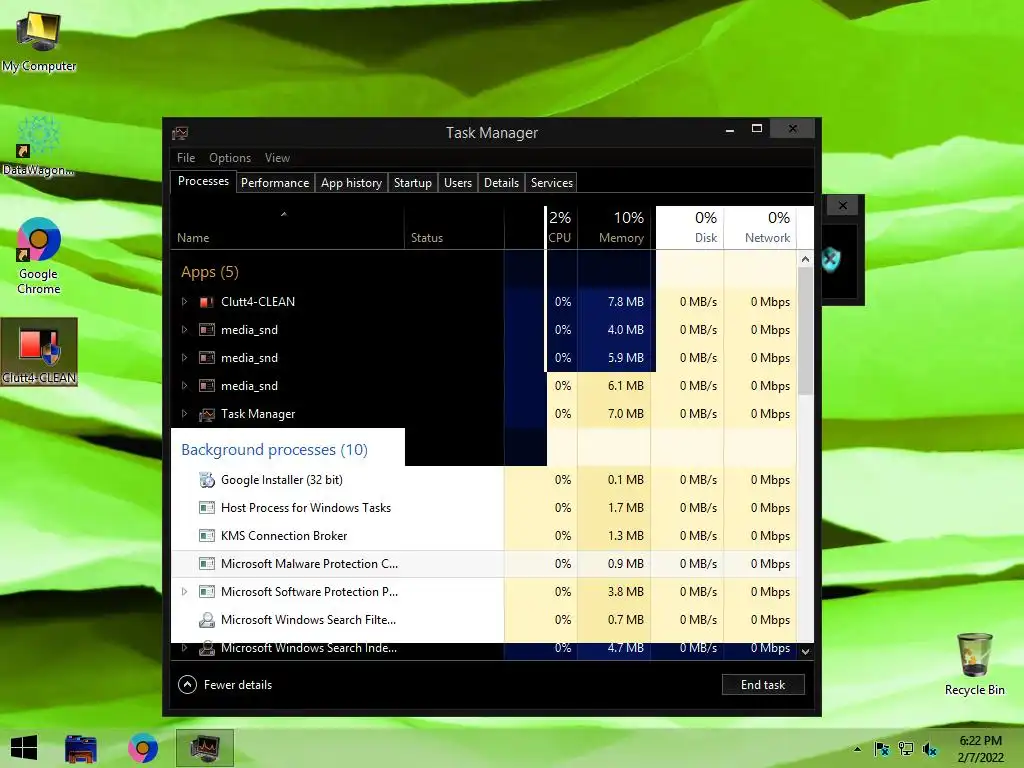Switch to the Services tab
This screenshot has height=768, width=1024.
[x=552, y=183]
